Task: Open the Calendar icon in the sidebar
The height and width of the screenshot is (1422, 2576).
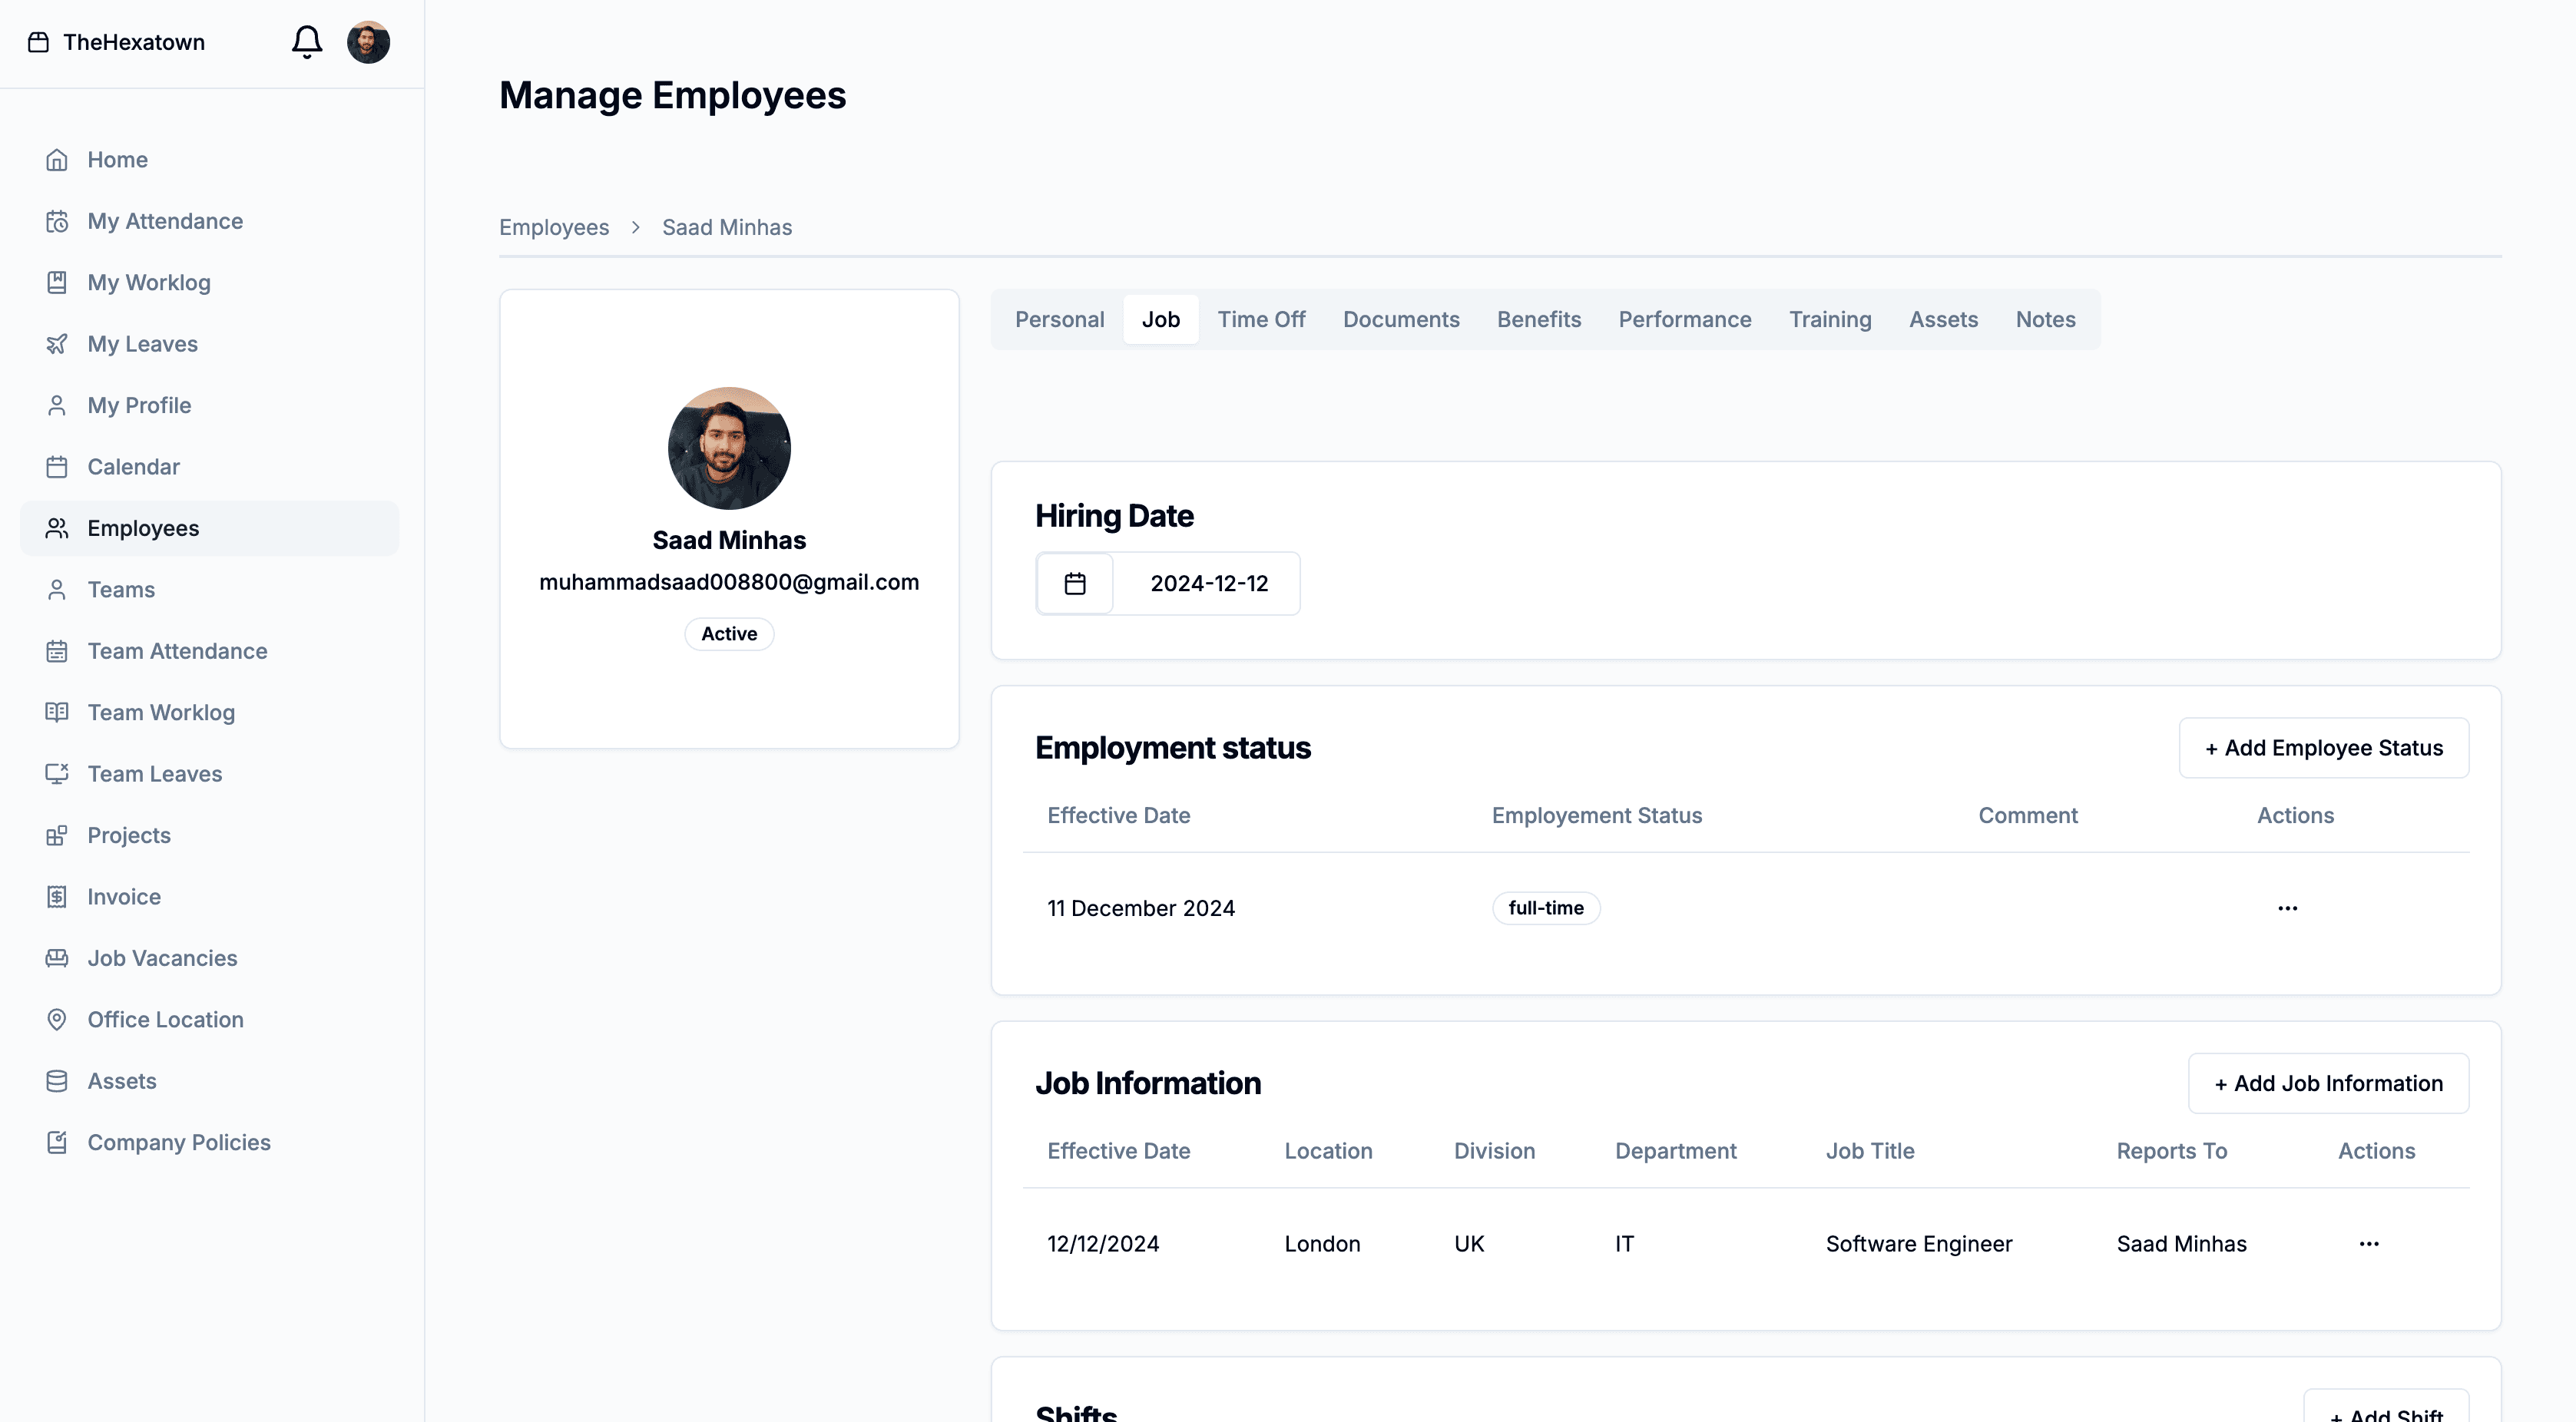Action: [x=57, y=466]
